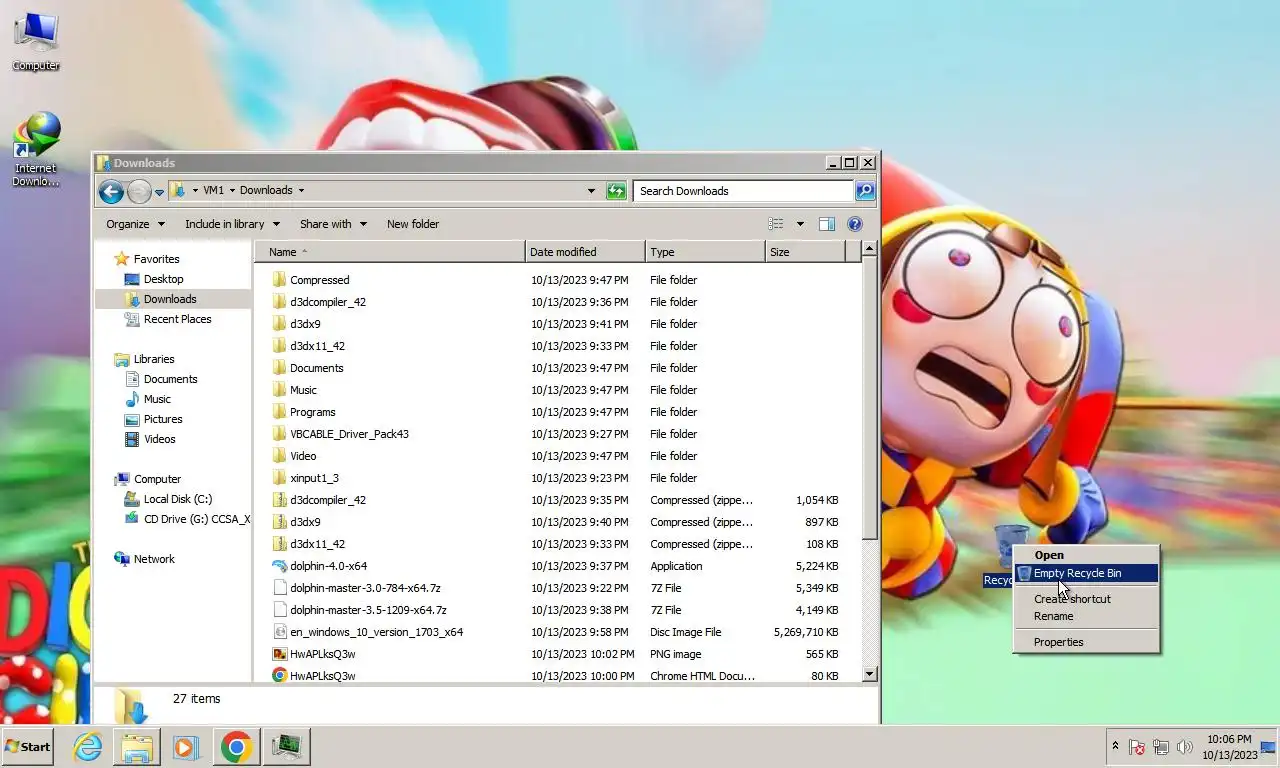
Task: Select the d3dx9 zipped archive icon
Action: click(280, 522)
